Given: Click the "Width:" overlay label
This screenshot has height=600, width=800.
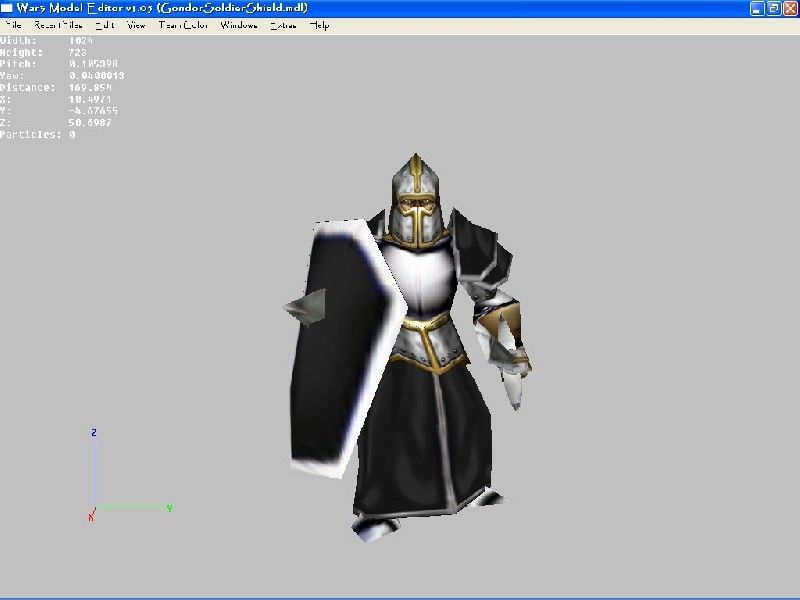Looking at the screenshot, I should click(x=18, y=40).
